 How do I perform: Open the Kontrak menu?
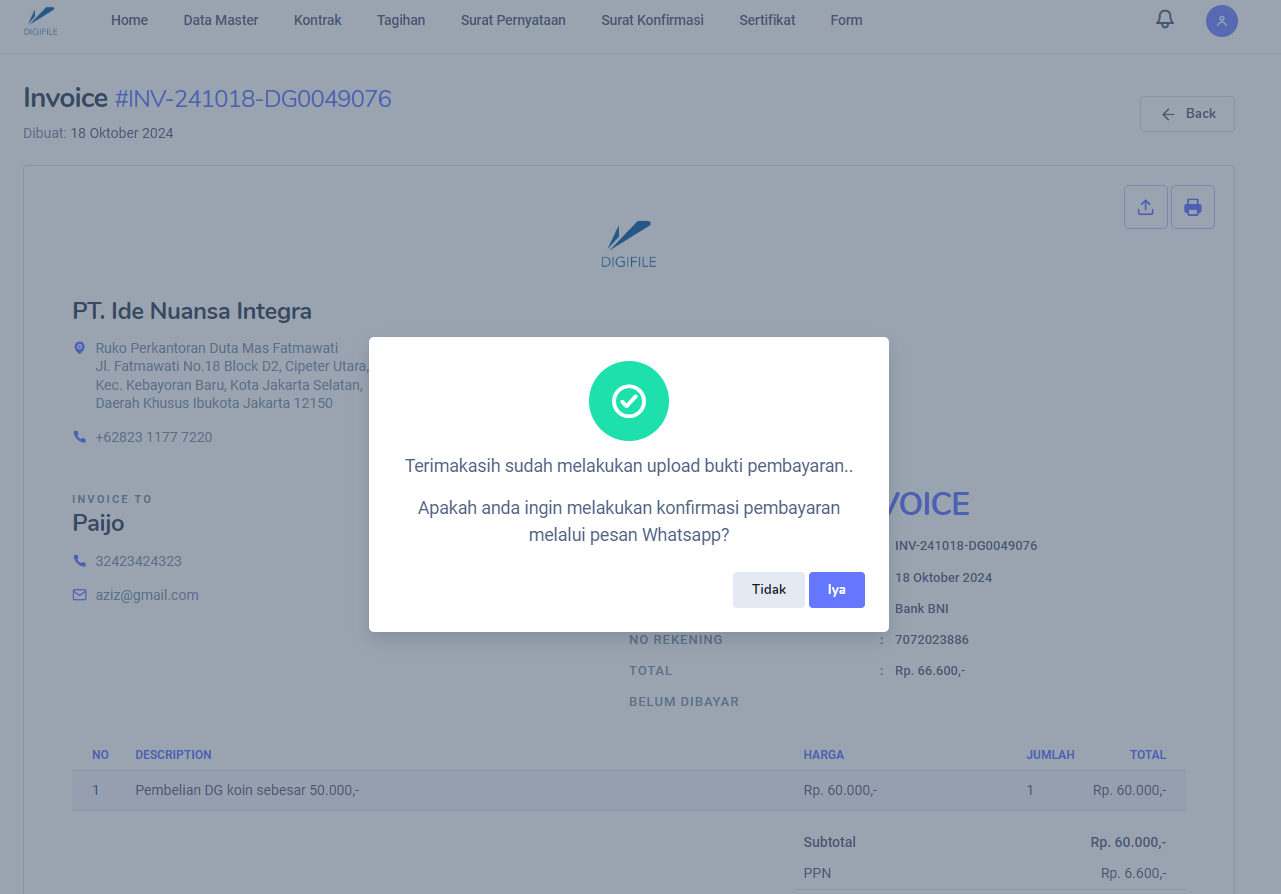tap(317, 20)
